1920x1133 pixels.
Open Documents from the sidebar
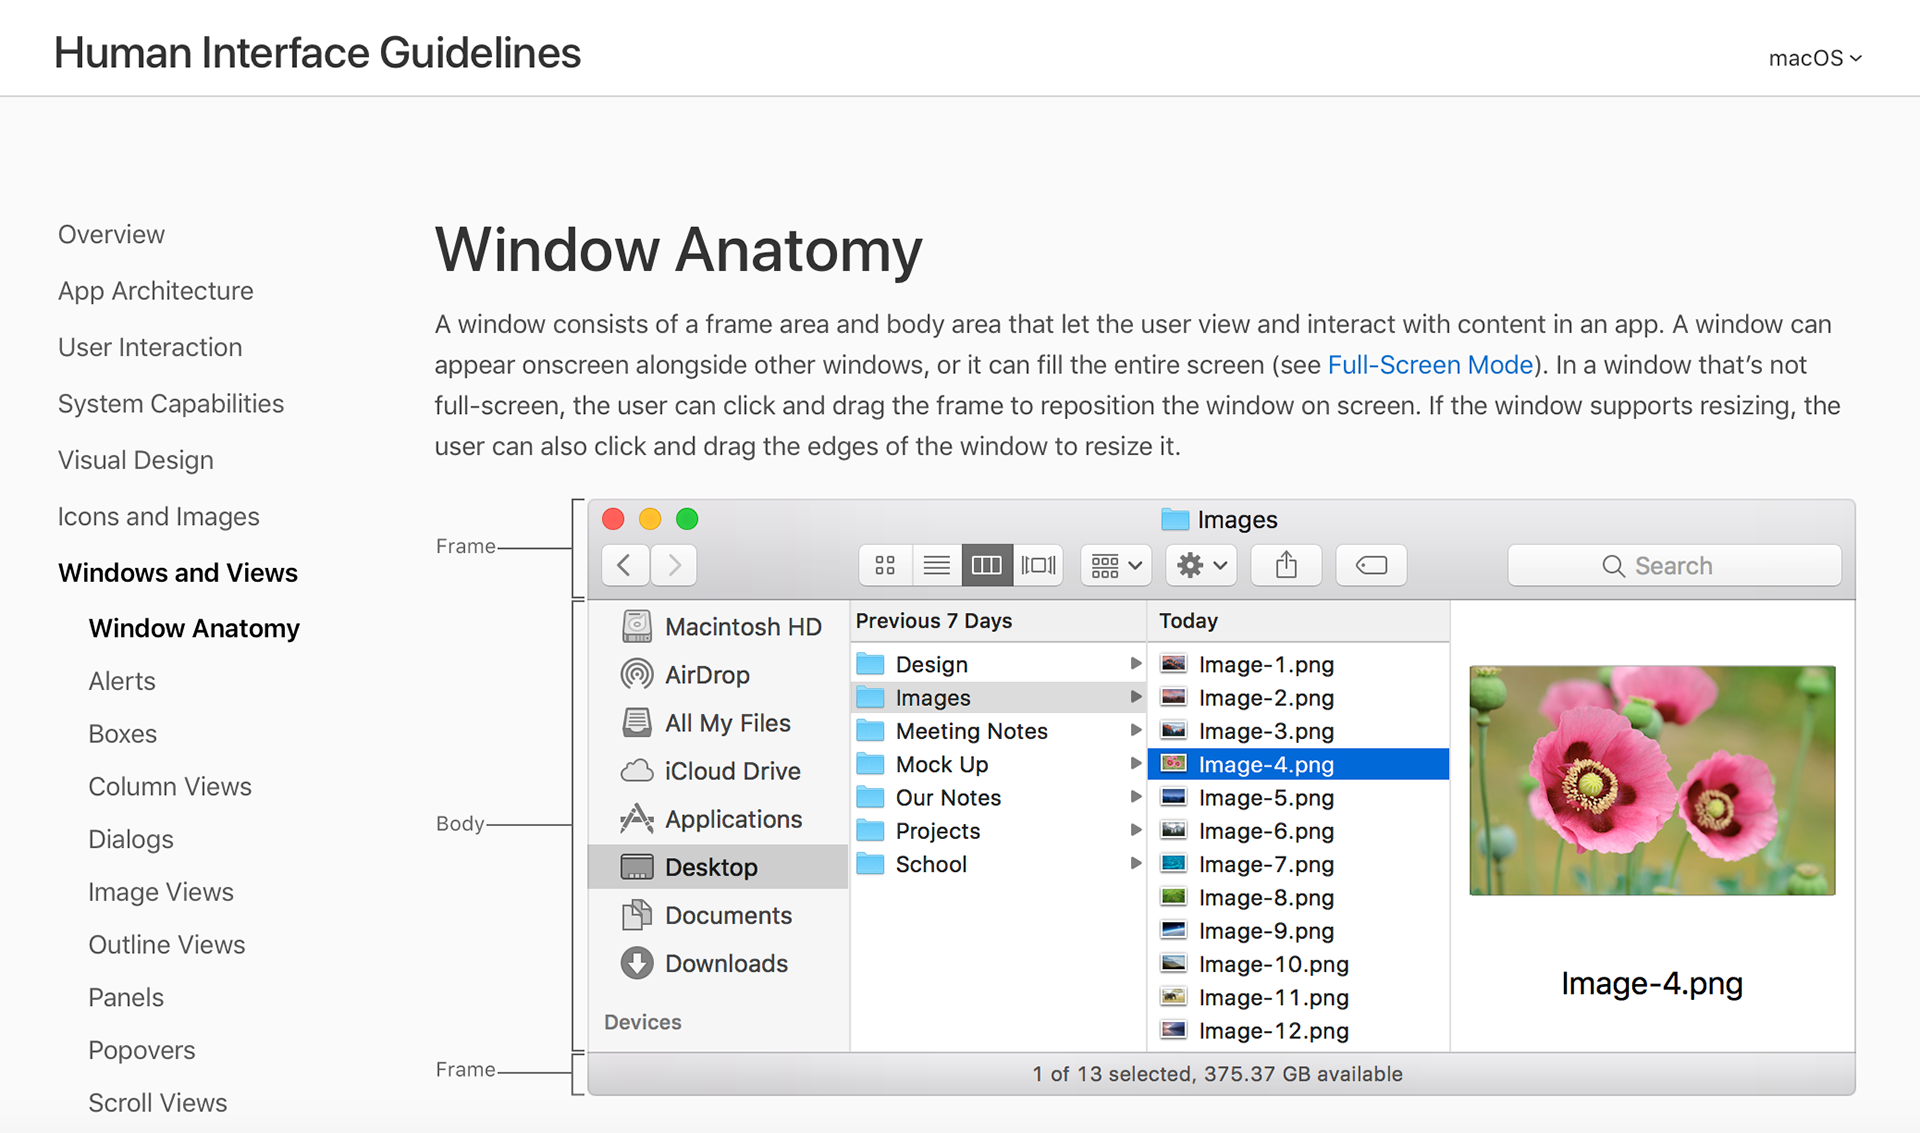point(719,915)
